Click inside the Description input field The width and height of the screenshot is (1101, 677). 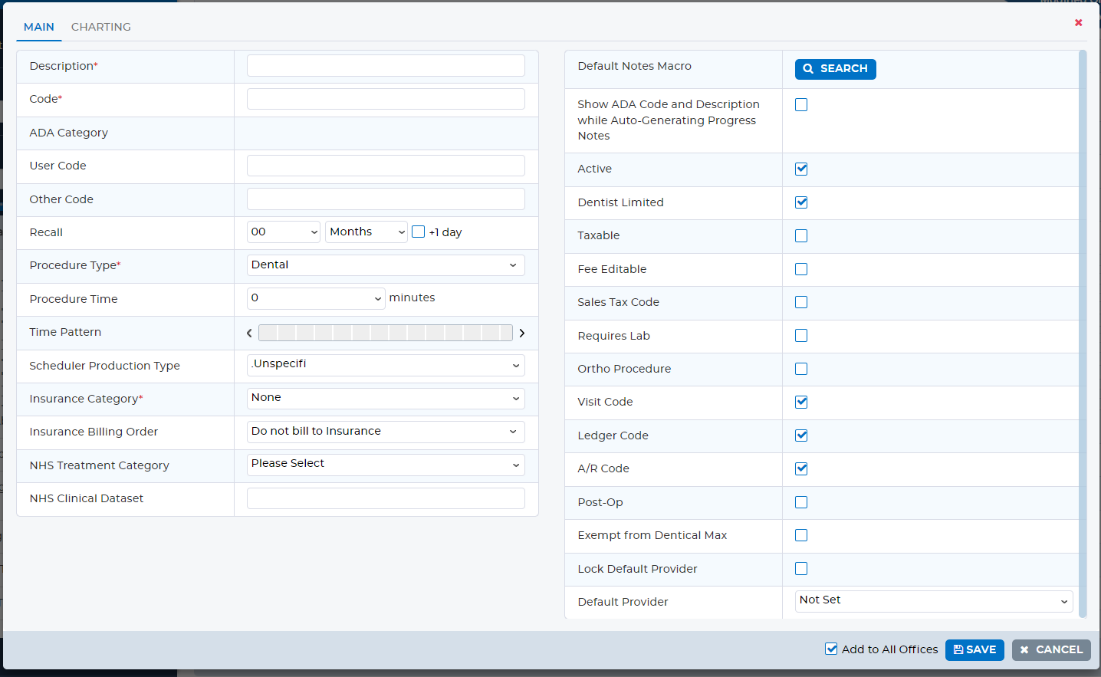(385, 65)
